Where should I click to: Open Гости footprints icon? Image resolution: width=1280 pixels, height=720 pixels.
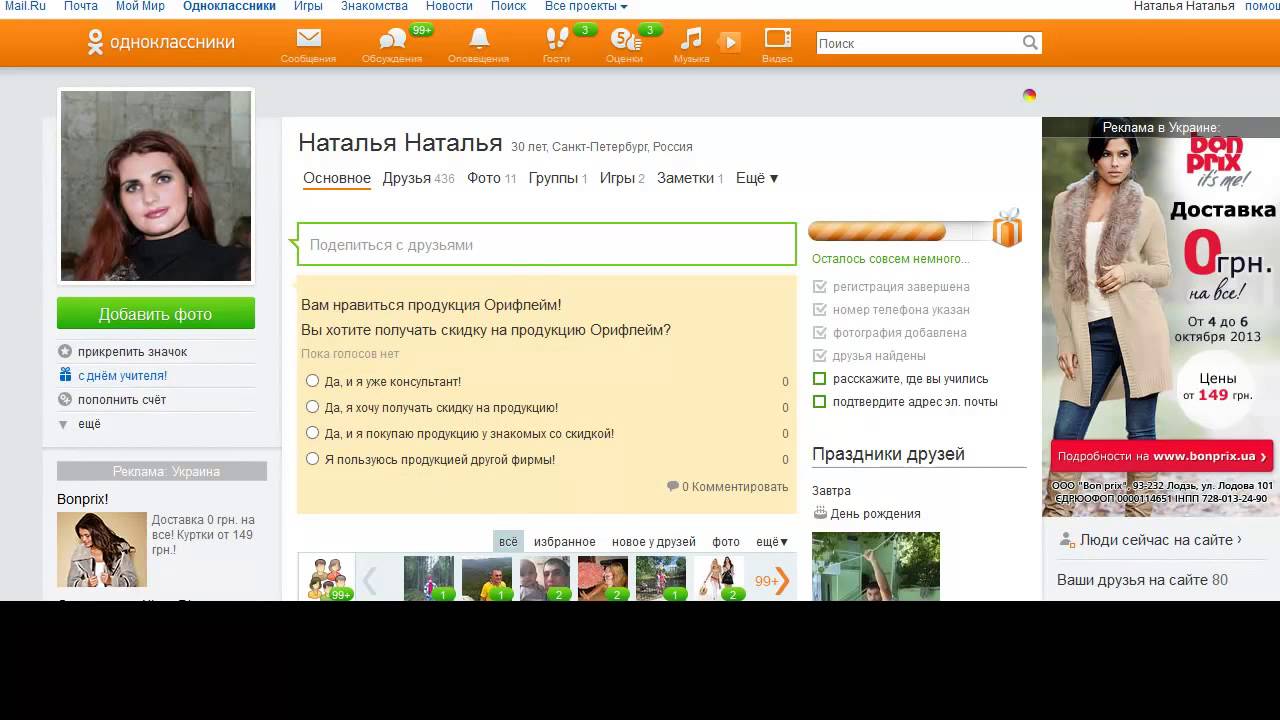coord(556,40)
